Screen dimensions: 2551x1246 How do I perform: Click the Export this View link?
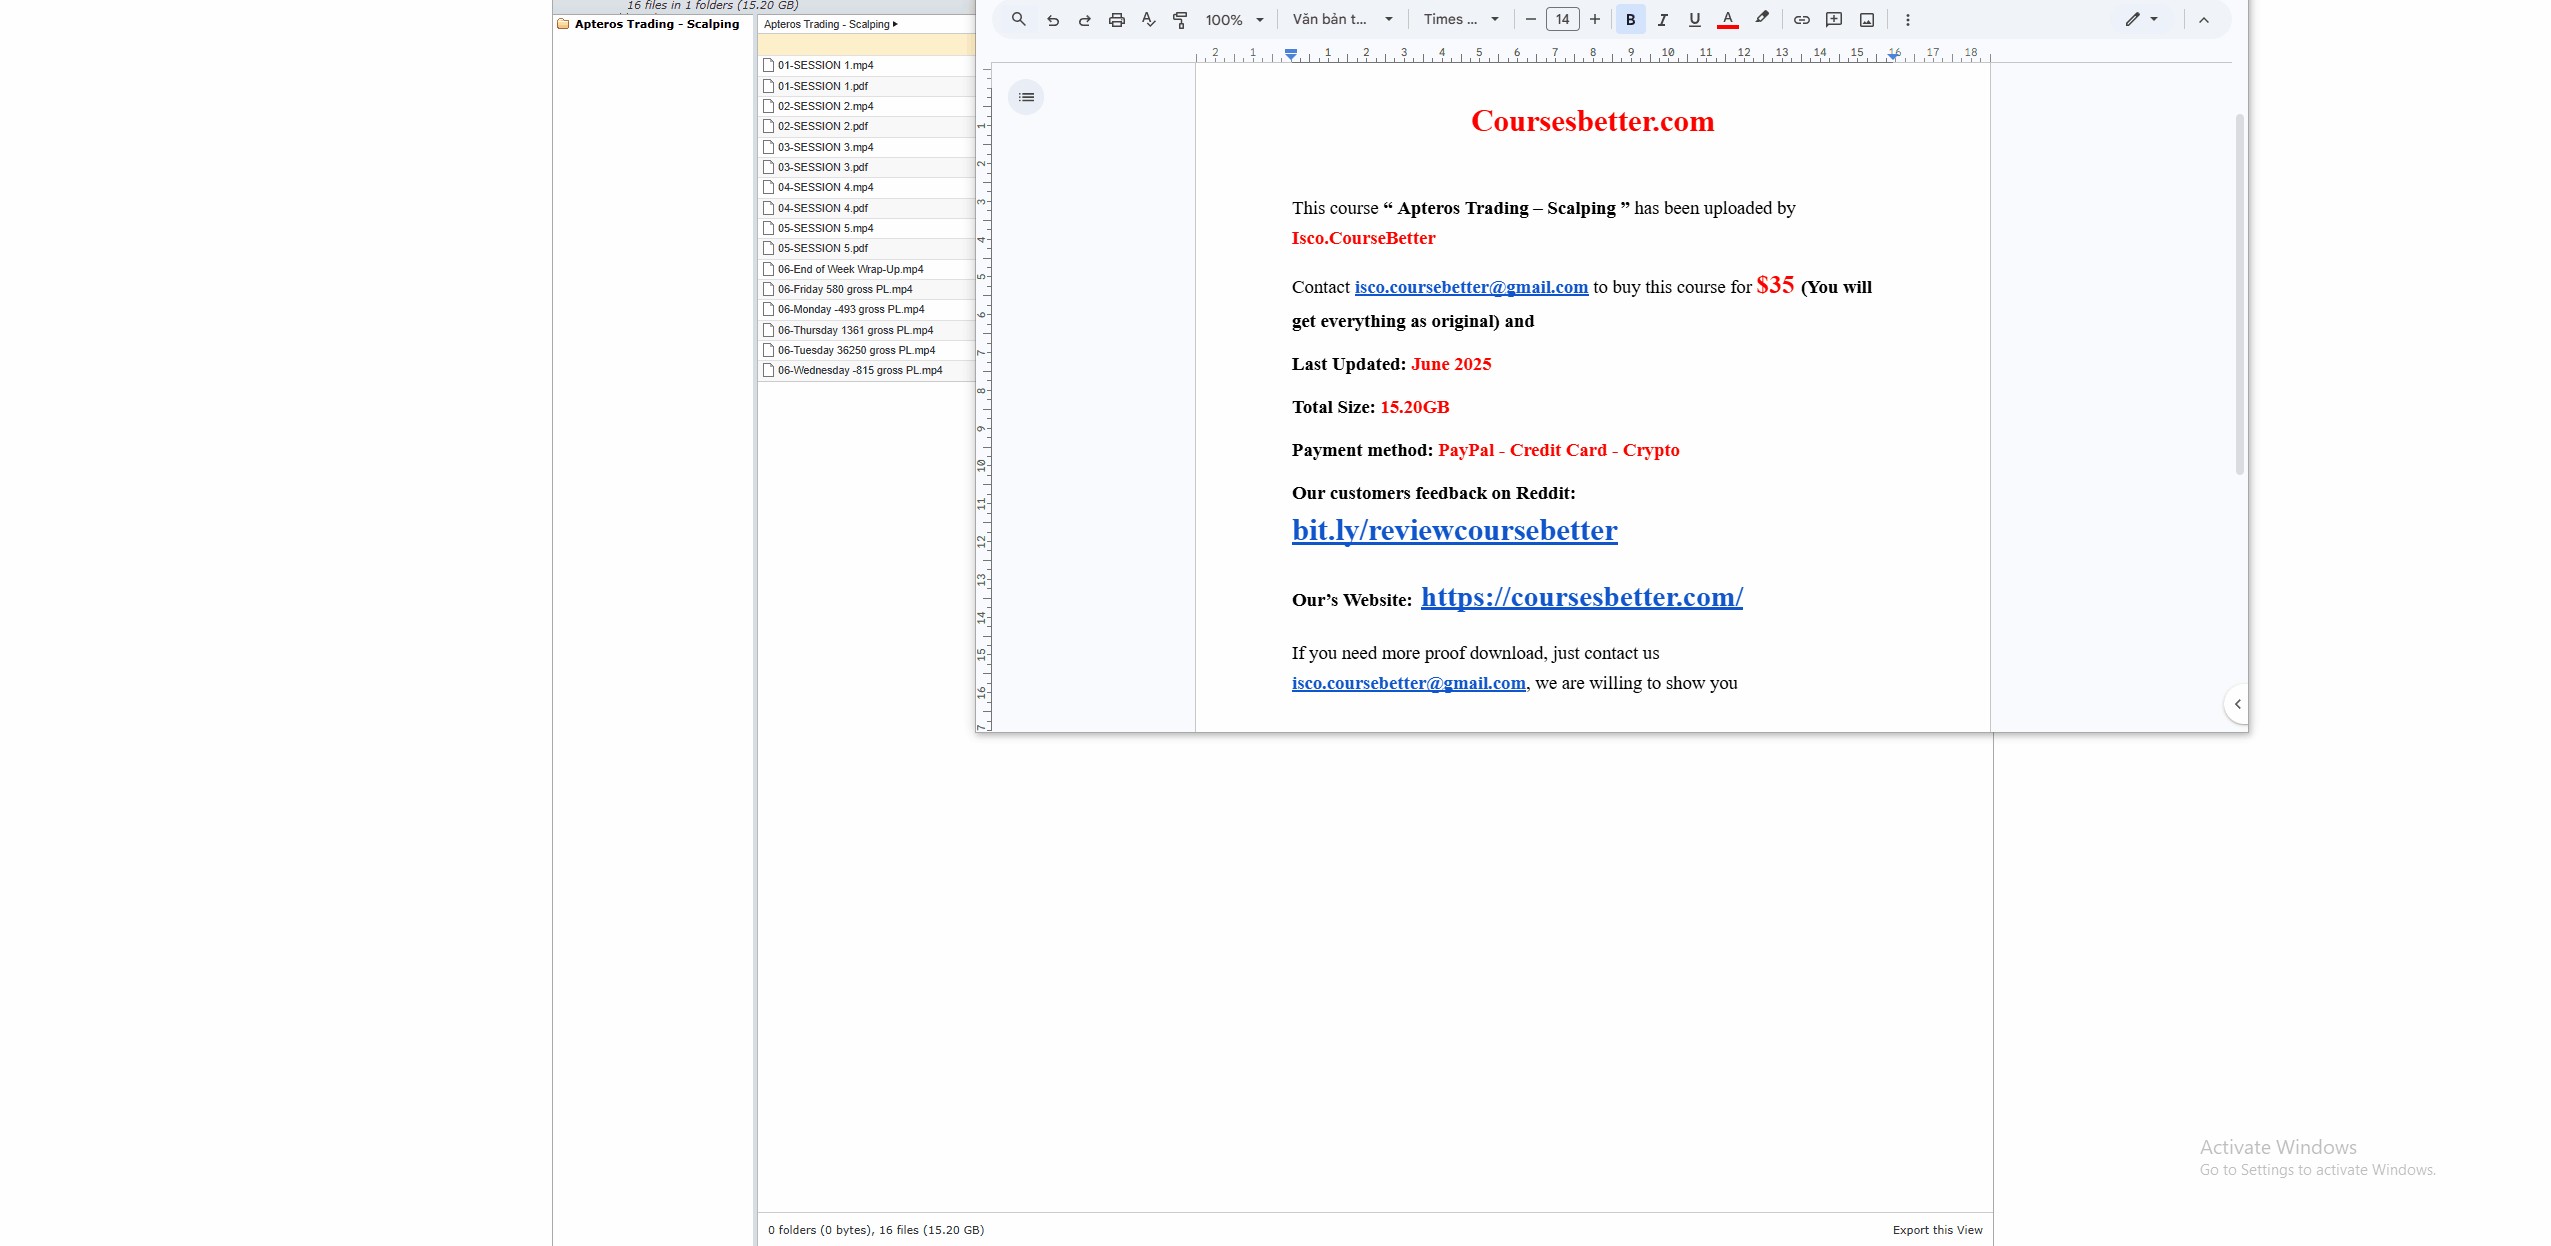tap(1936, 1230)
